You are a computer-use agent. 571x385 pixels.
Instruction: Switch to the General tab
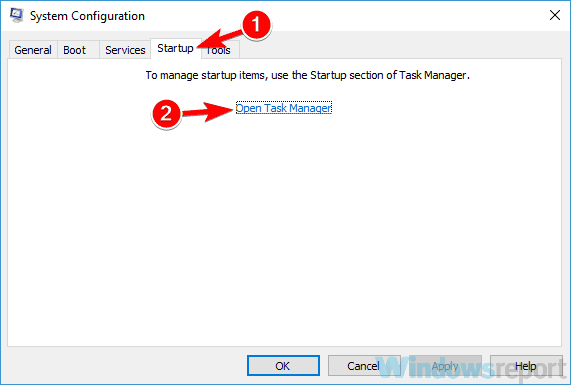coord(33,50)
